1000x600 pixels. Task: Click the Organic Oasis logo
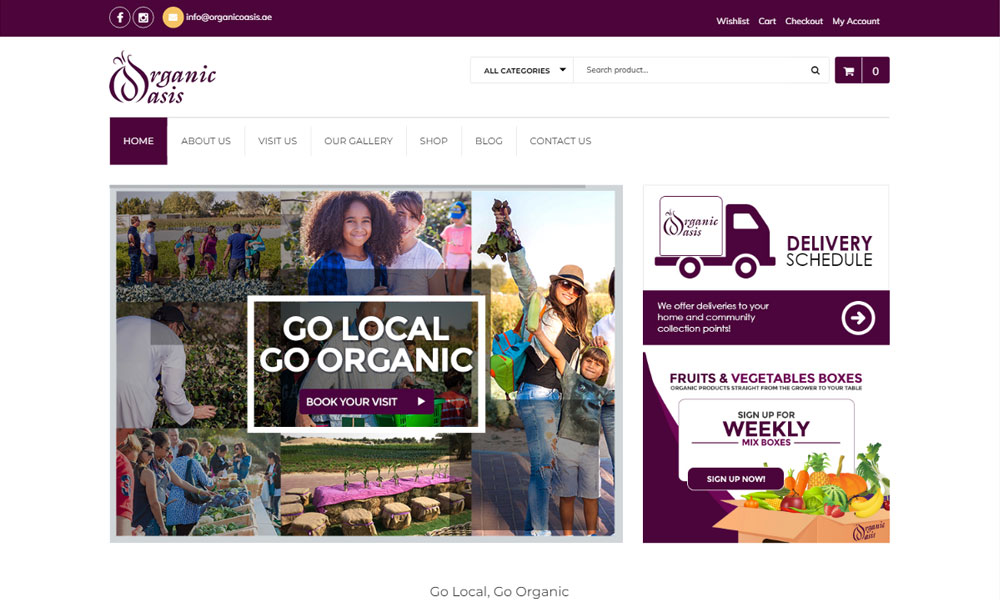(x=163, y=78)
